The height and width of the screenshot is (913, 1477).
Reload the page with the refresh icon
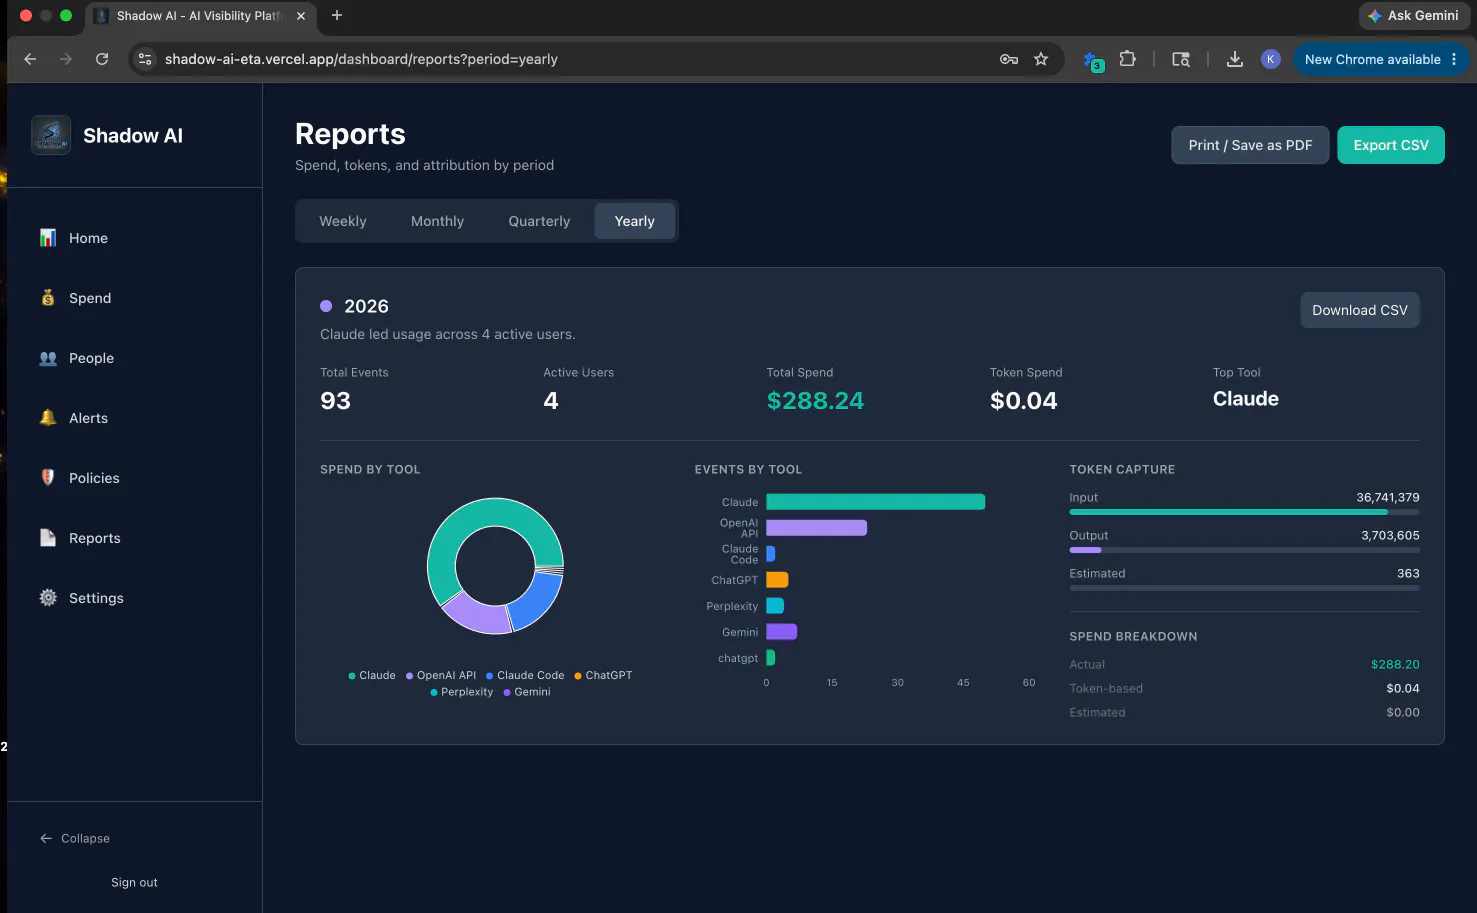(x=102, y=59)
